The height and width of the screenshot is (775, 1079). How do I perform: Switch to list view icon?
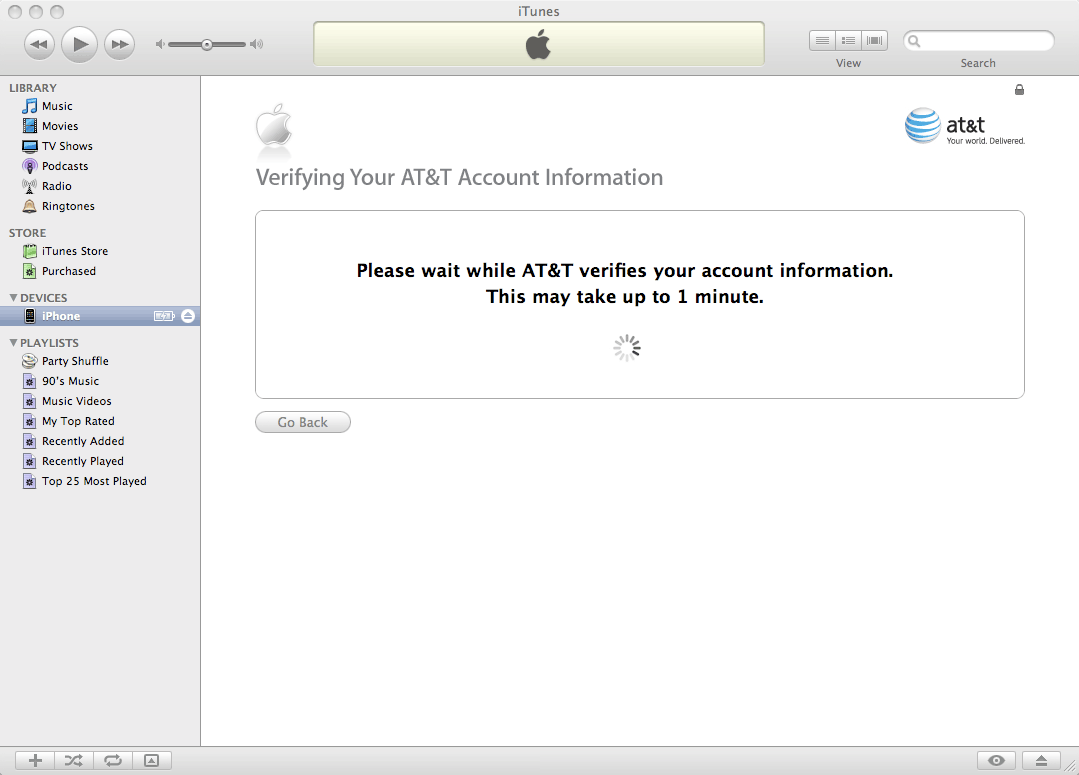(x=822, y=41)
